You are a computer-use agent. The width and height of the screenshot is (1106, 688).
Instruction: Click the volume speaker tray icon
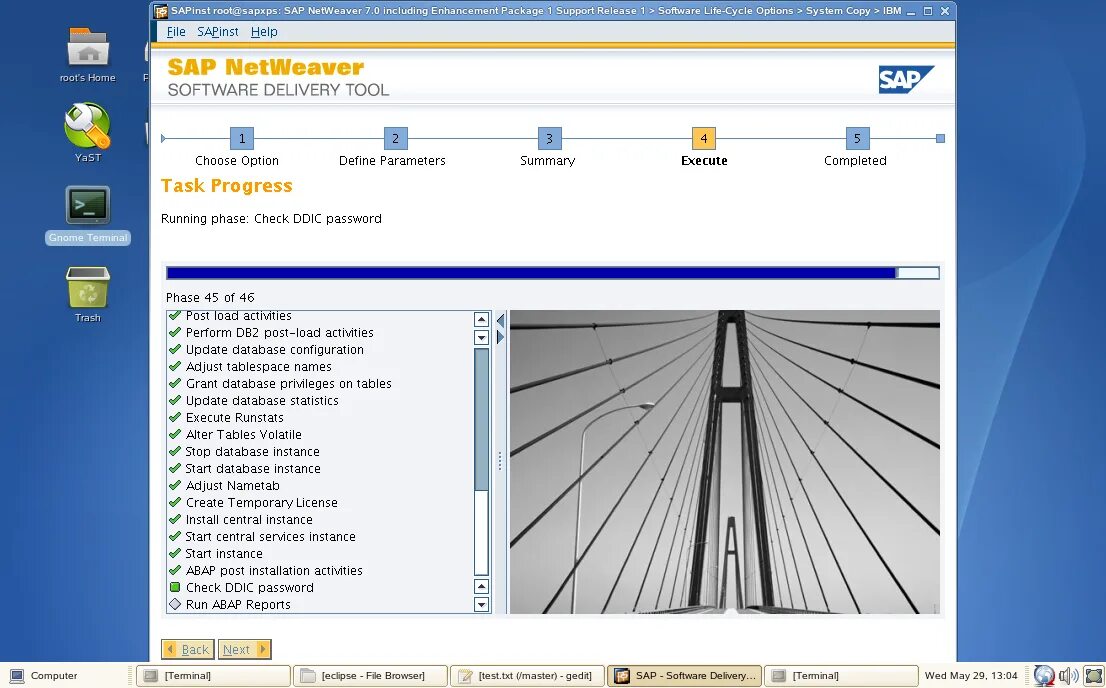1069,675
